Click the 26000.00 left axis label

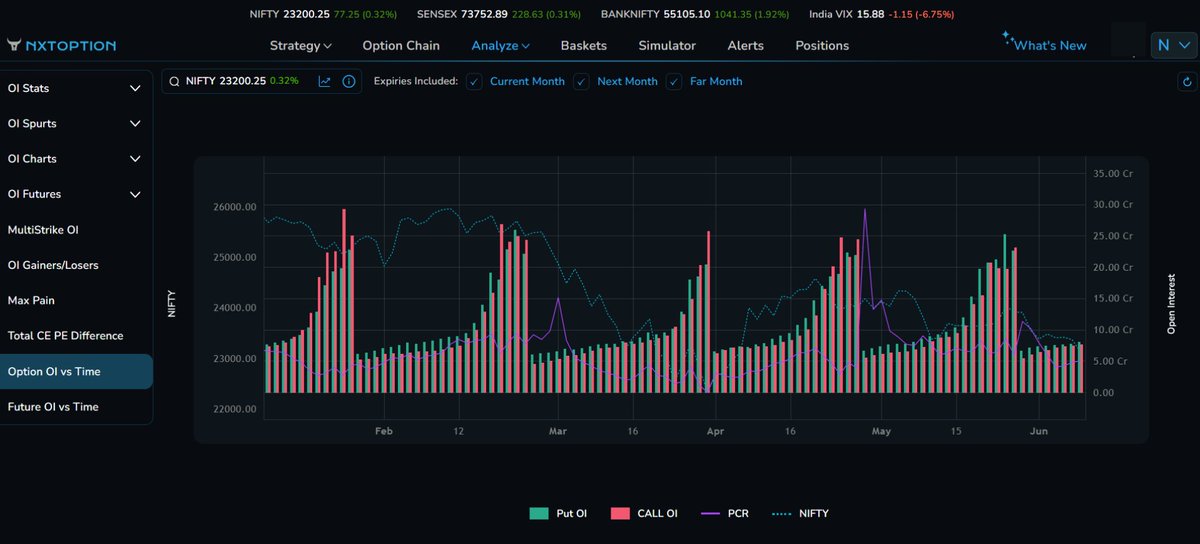tap(234, 207)
